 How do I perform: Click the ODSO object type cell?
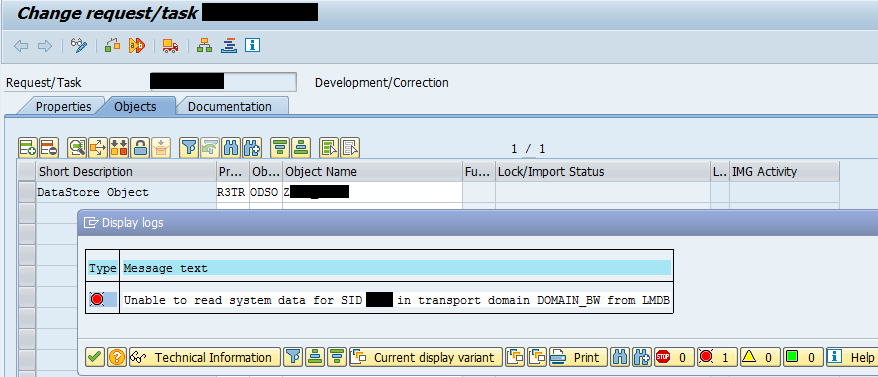click(266, 192)
